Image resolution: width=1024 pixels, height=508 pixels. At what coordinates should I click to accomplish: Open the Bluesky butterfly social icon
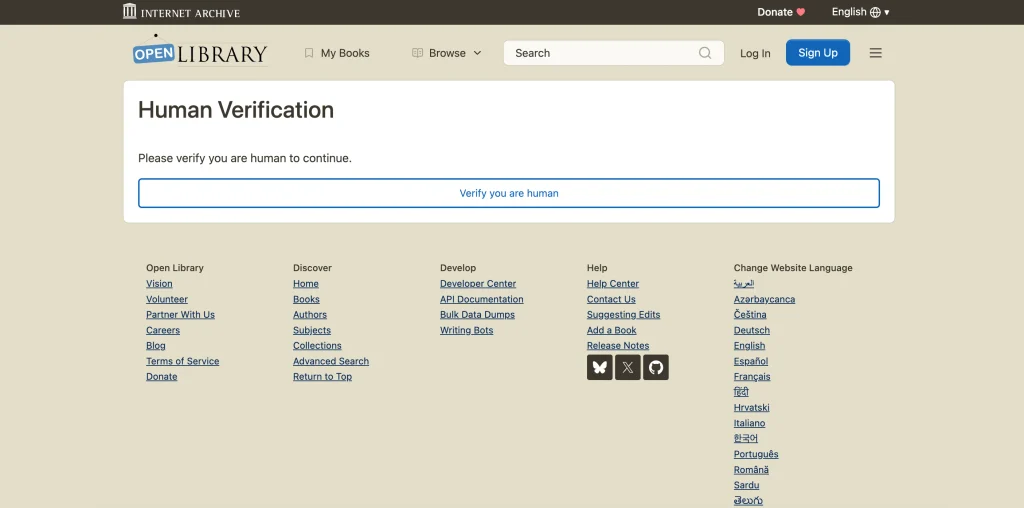coord(600,368)
